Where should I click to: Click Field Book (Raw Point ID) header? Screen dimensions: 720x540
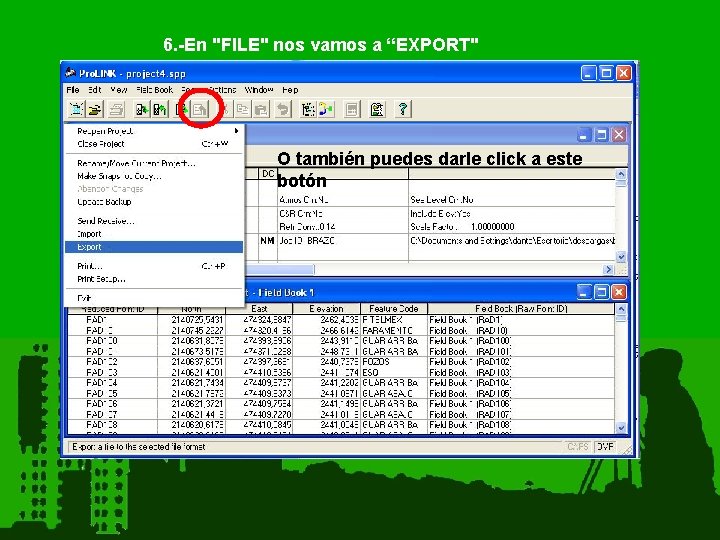[x=521, y=309]
